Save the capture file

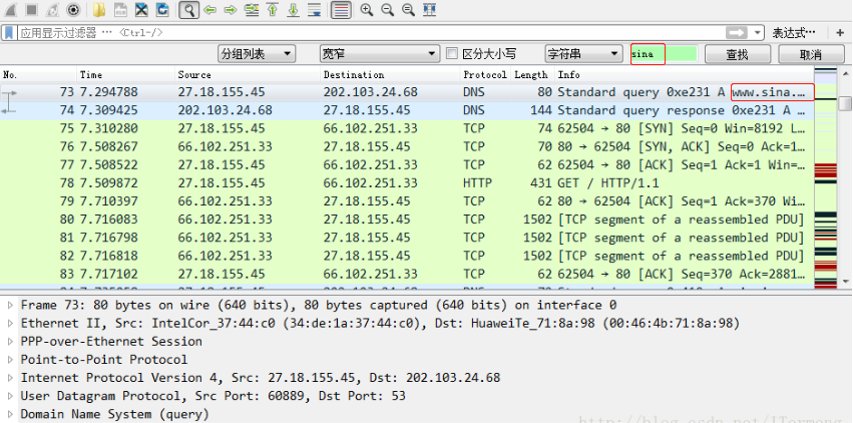[120, 10]
